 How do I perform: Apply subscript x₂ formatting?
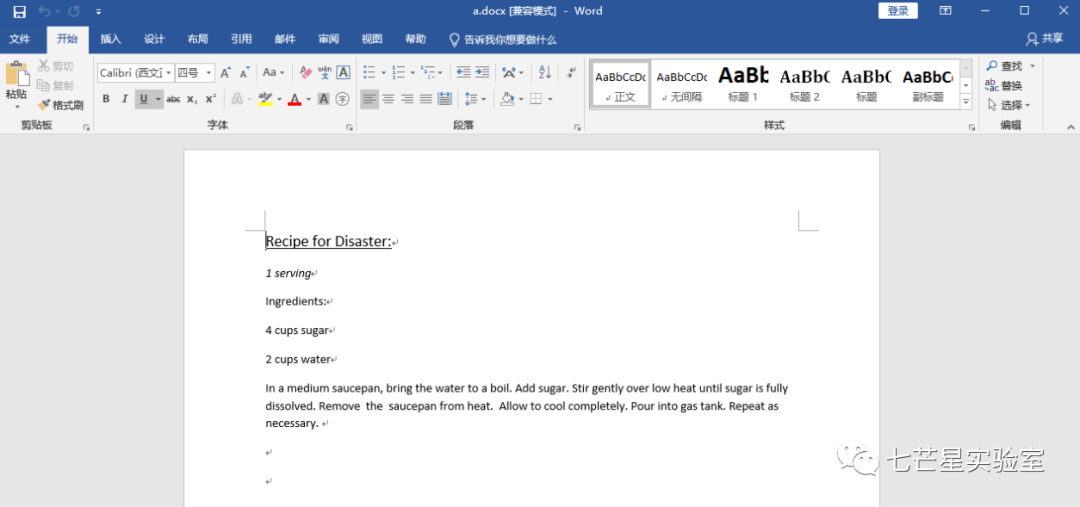click(x=192, y=99)
